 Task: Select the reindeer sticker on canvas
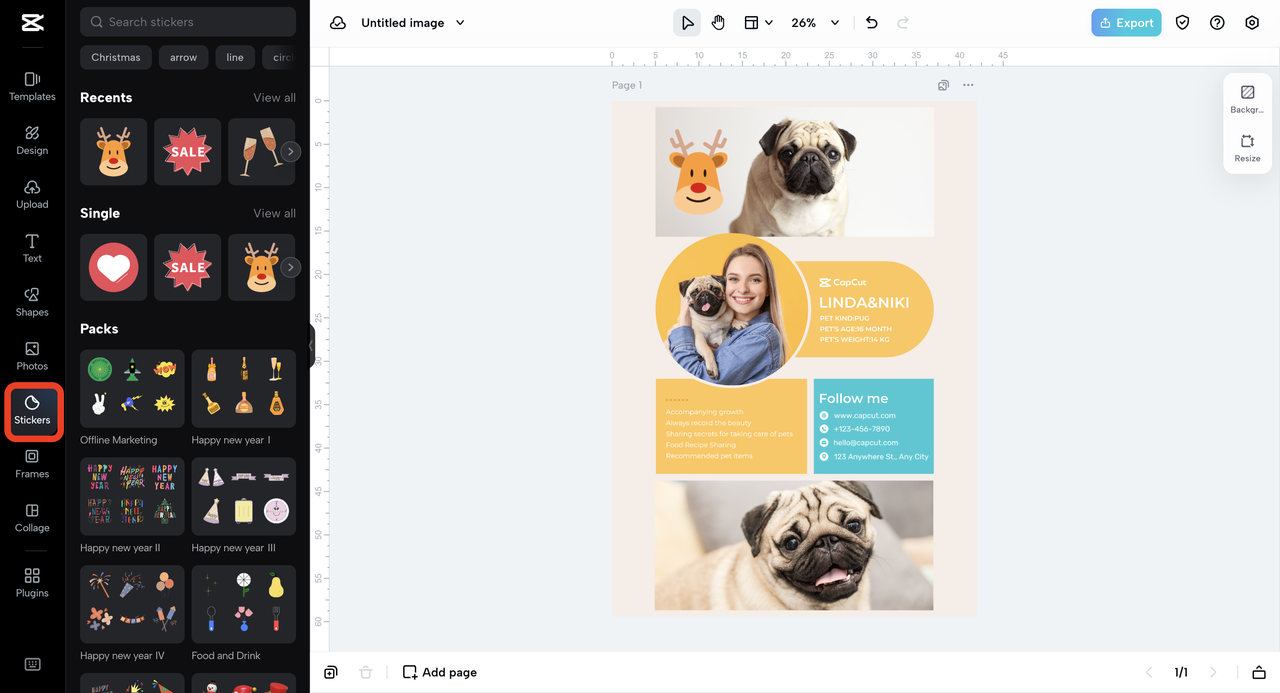tap(698, 171)
